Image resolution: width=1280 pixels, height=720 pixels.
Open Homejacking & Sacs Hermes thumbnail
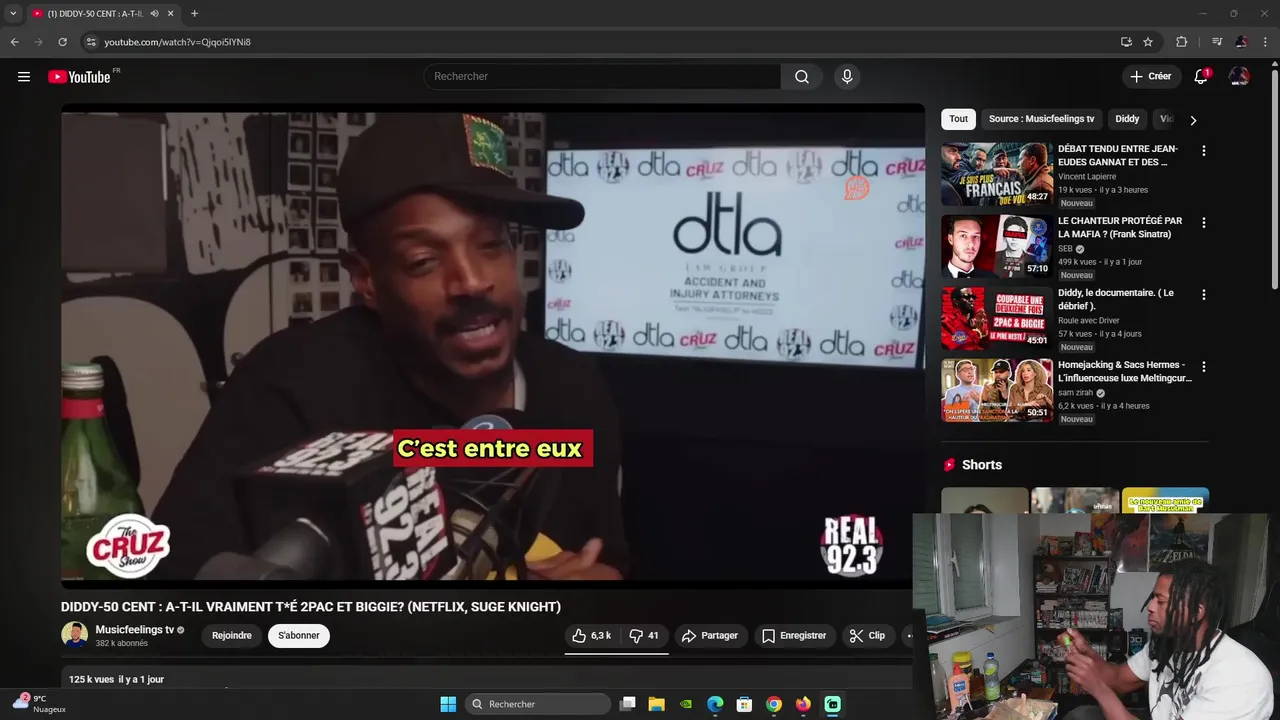click(x=997, y=390)
